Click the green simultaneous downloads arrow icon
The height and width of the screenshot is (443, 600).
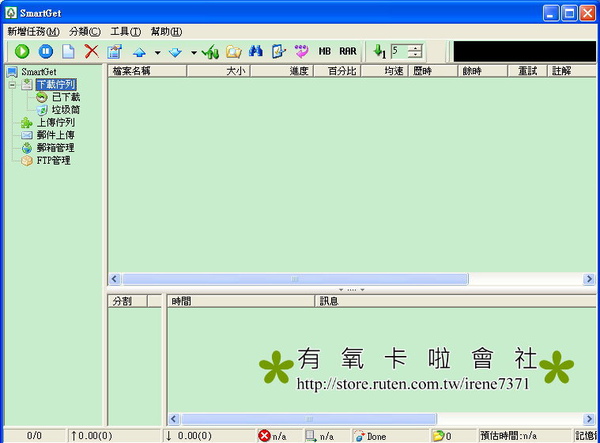coord(379,51)
